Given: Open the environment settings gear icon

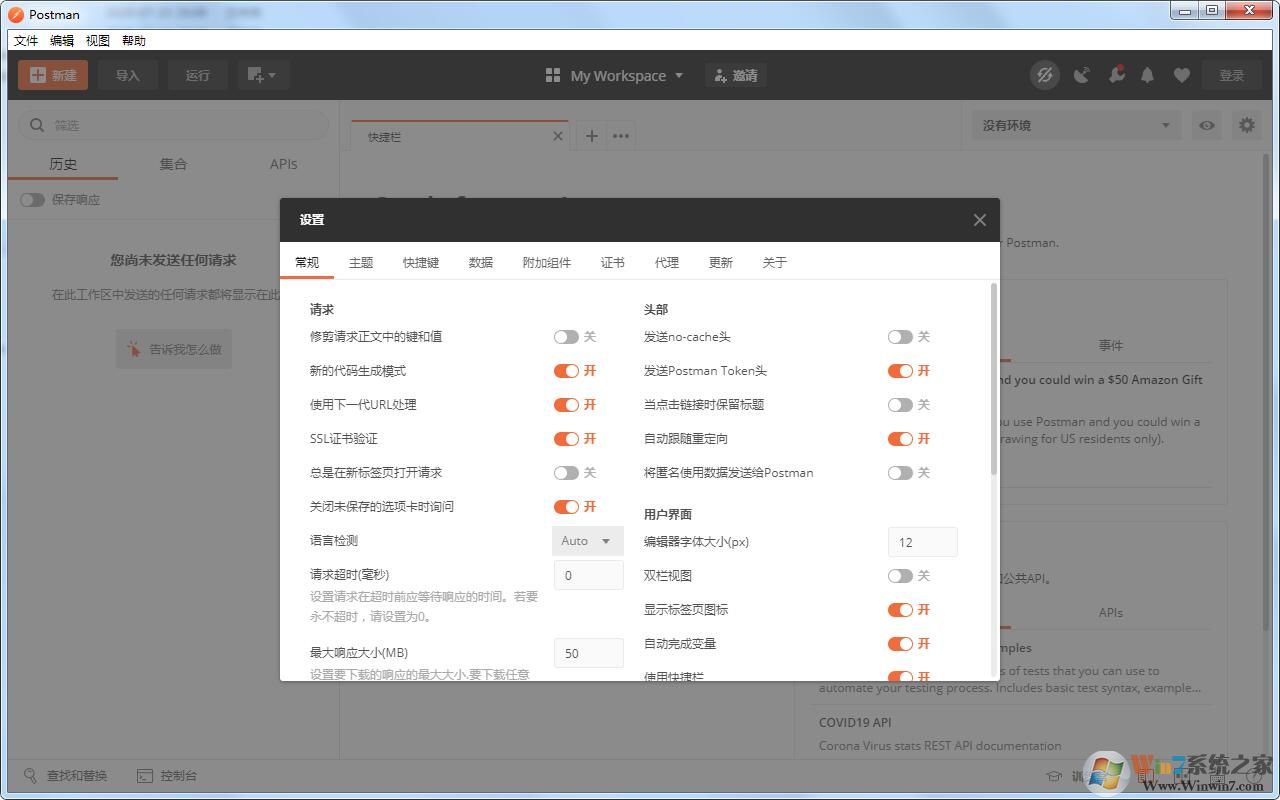Looking at the screenshot, I should click(x=1246, y=125).
